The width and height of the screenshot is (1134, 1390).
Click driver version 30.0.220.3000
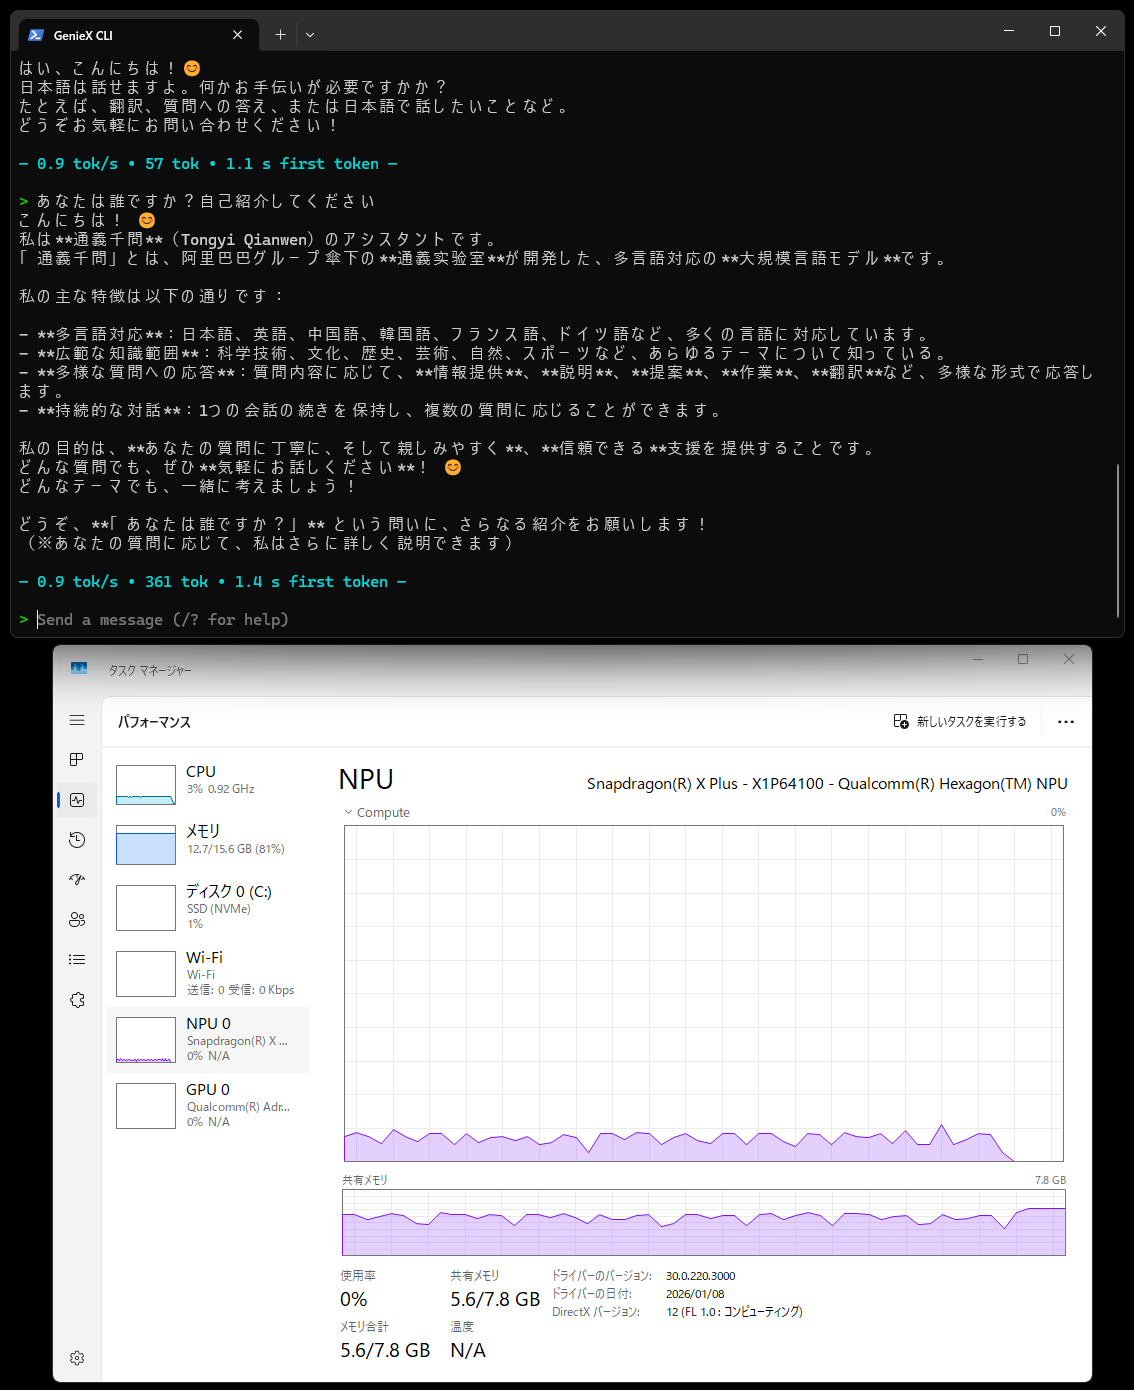point(700,1276)
